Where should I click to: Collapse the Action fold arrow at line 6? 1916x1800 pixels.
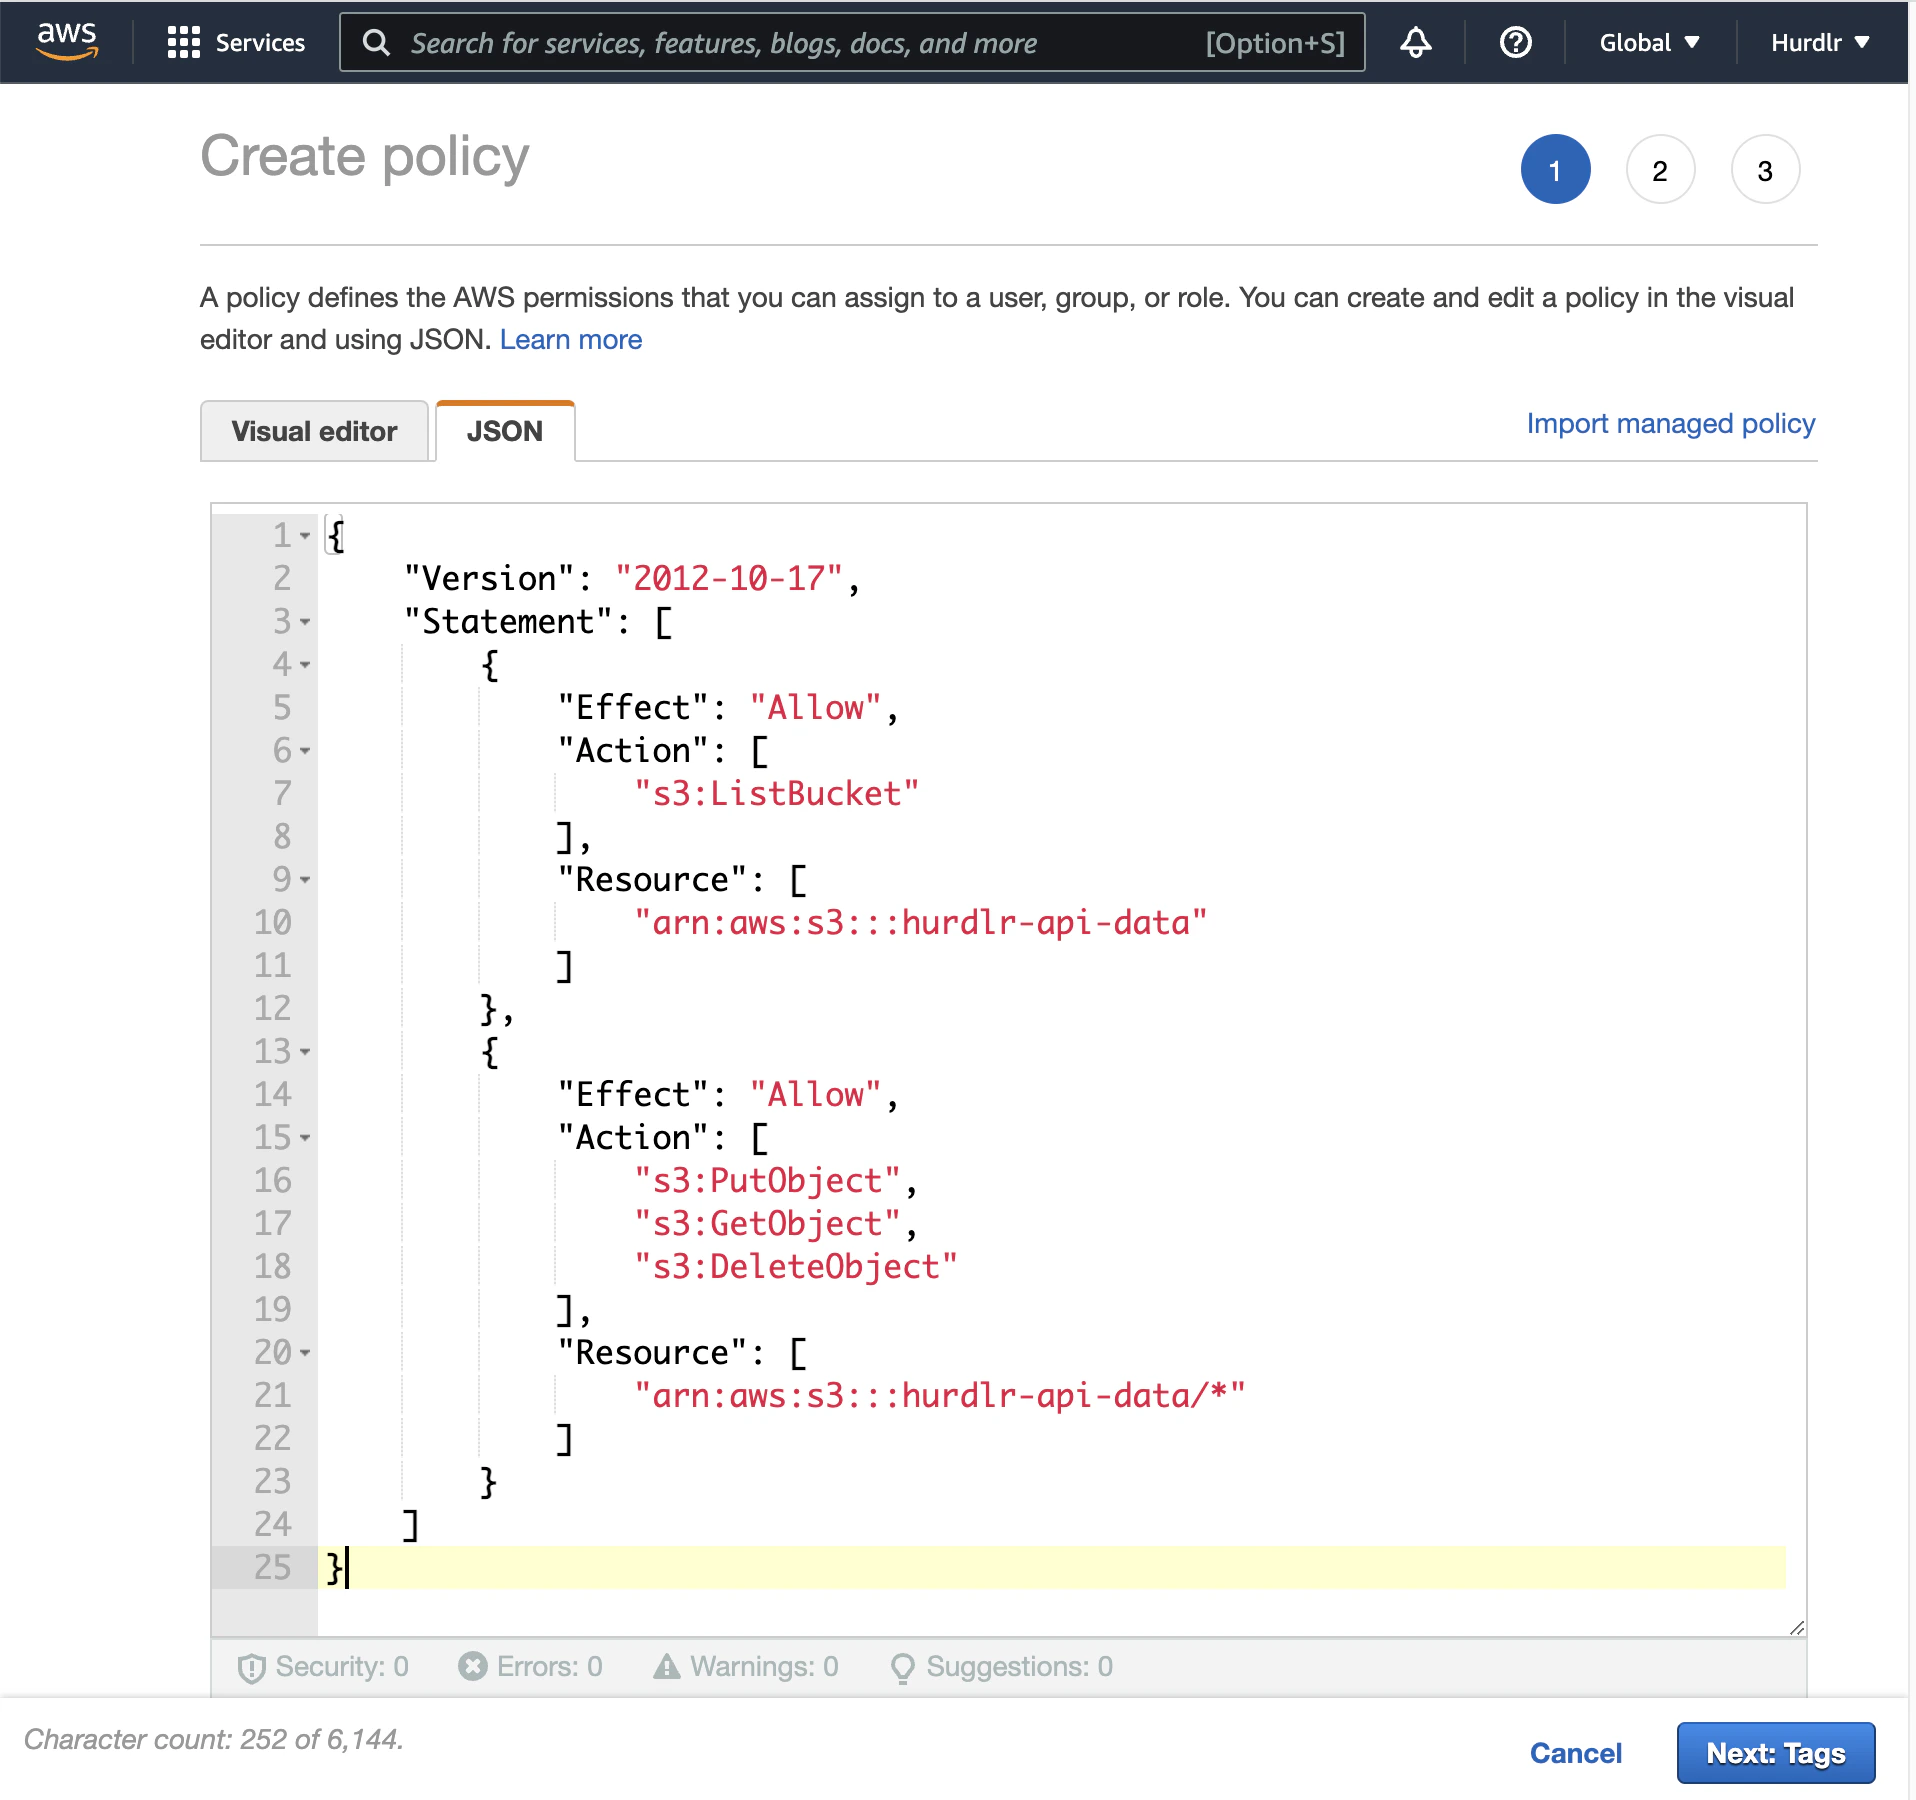pyautogui.click(x=305, y=751)
